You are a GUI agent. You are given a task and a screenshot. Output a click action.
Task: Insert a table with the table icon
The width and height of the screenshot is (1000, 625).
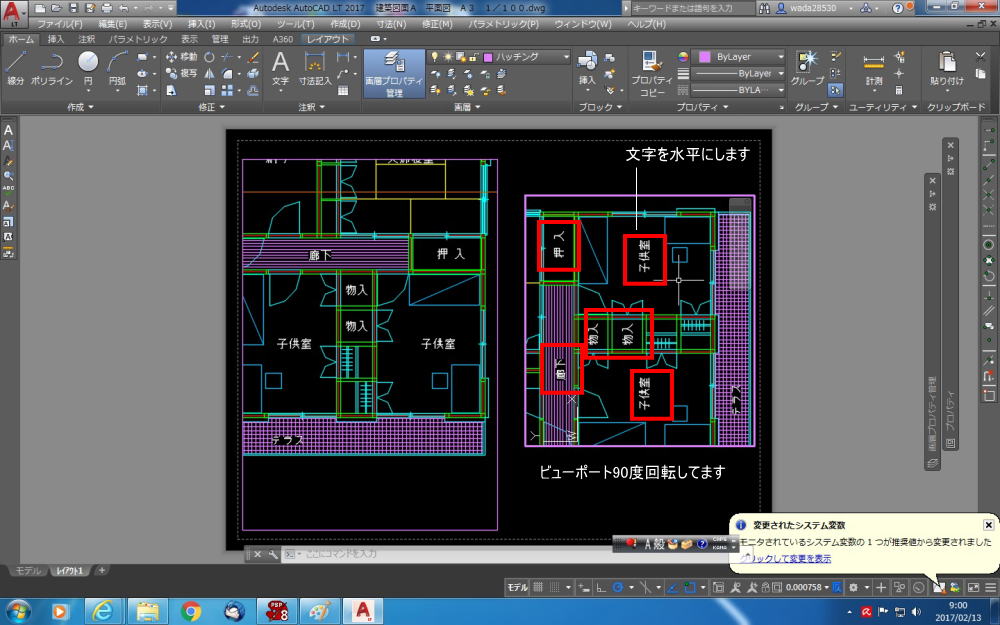(343, 91)
